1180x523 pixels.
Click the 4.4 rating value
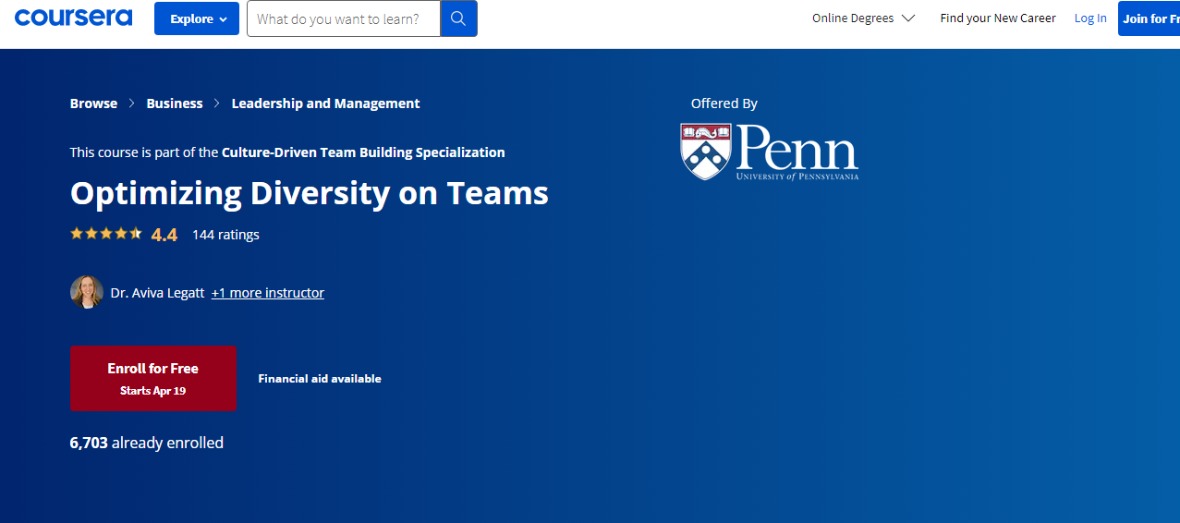[164, 235]
